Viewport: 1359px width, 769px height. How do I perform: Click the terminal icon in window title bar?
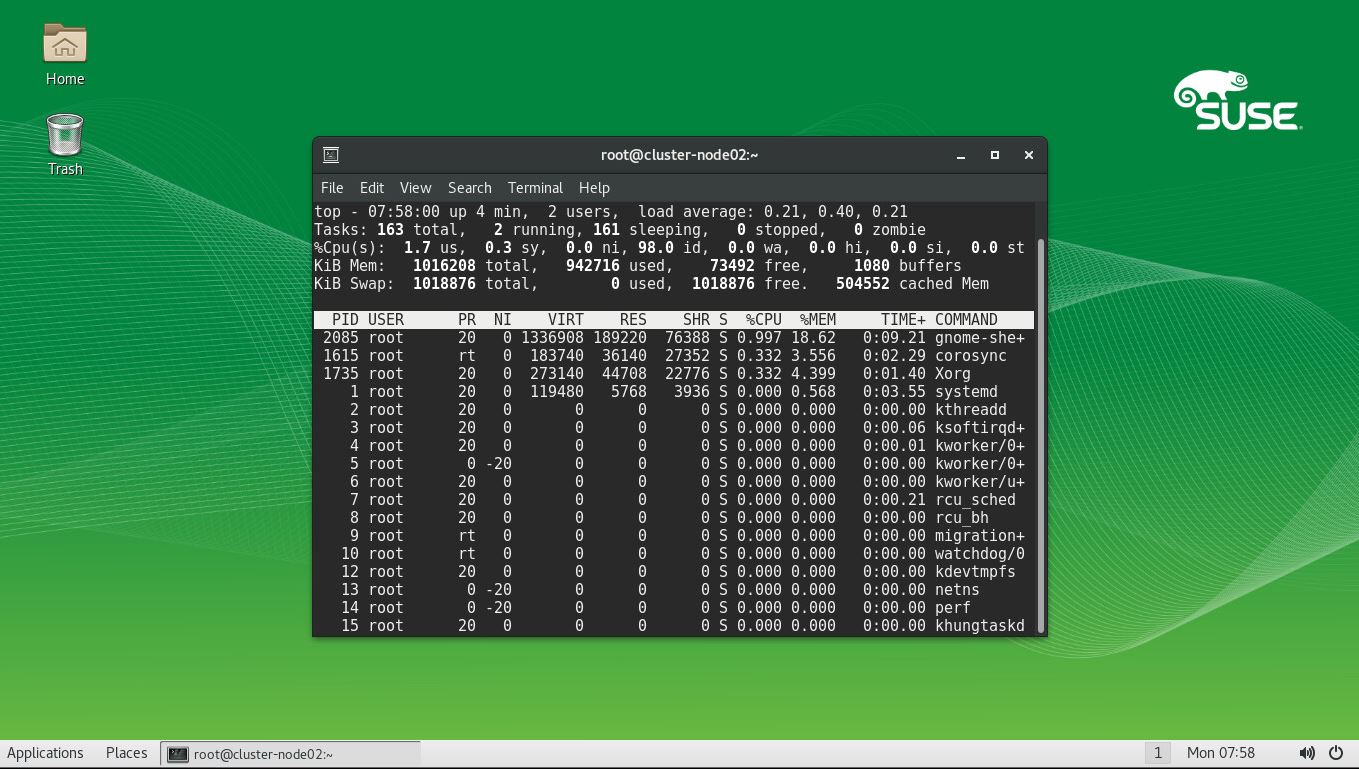click(x=331, y=155)
